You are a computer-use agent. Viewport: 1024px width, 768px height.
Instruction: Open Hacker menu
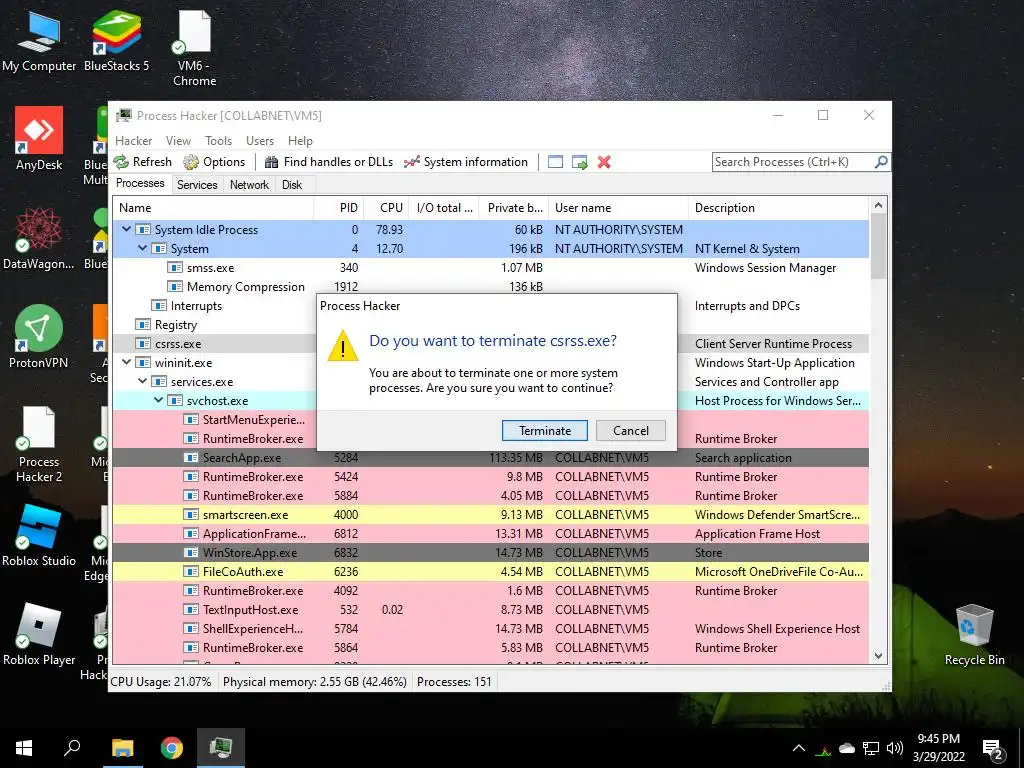click(134, 140)
